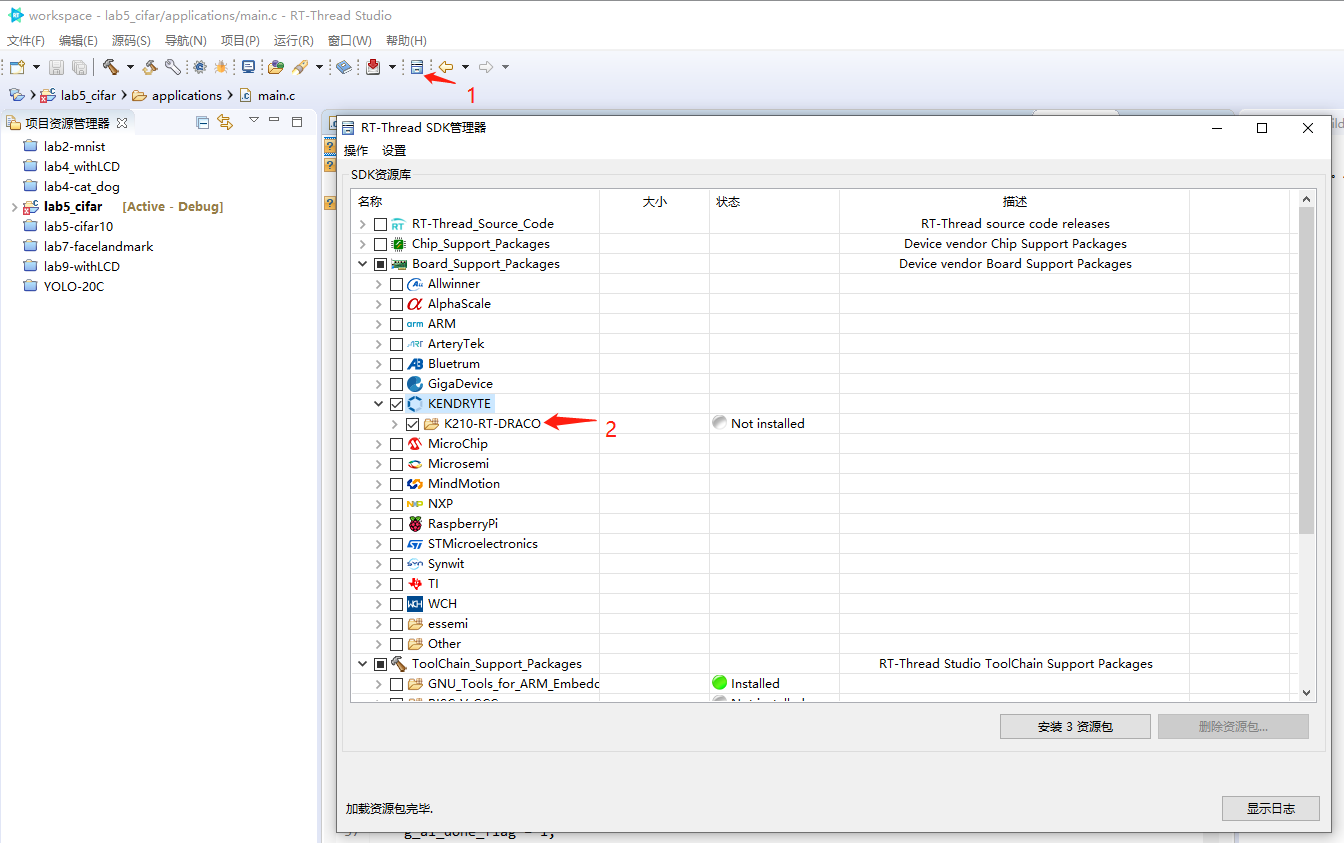This screenshot has height=843, width=1344.
Task: Uncheck the KENDRYTE checkbox
Action: point(396,404)
